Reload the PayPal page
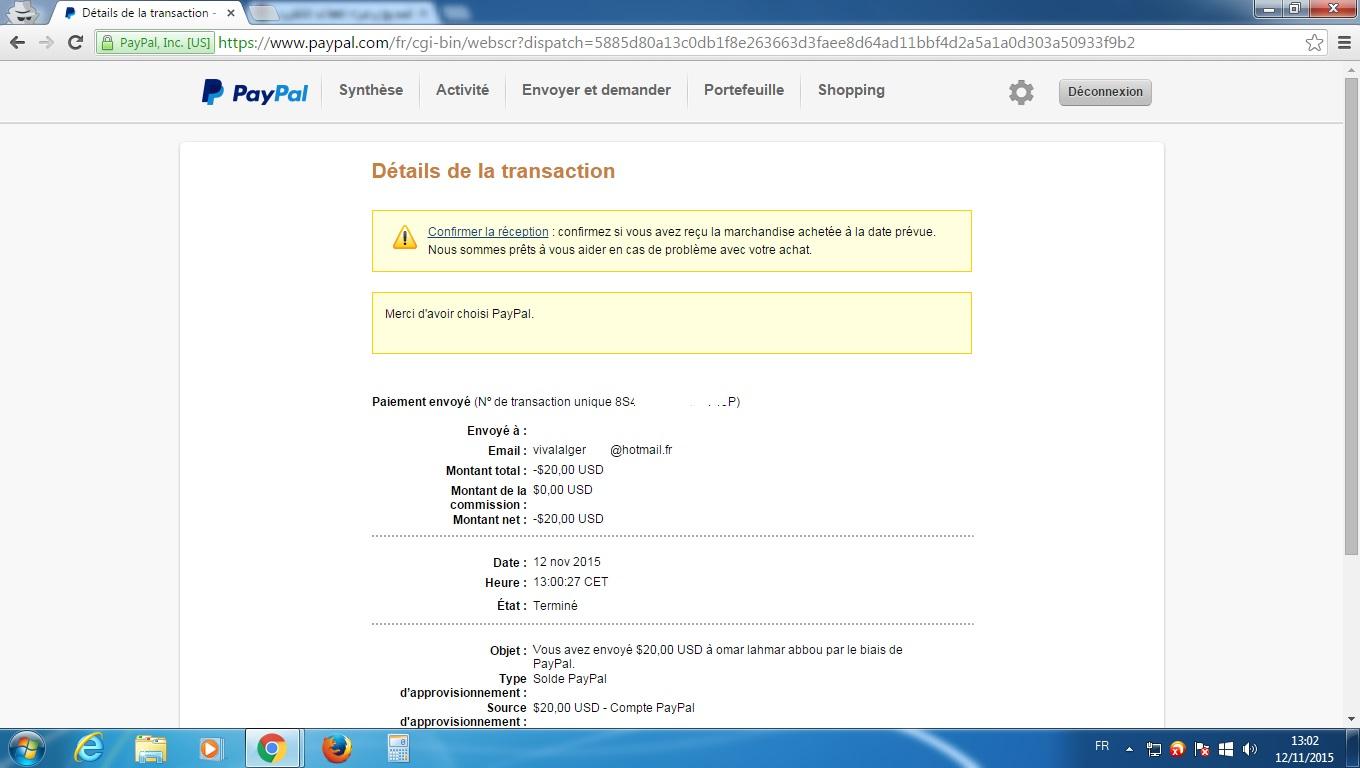The height and width of the screenshot is (768, 1360). point(75,42)
